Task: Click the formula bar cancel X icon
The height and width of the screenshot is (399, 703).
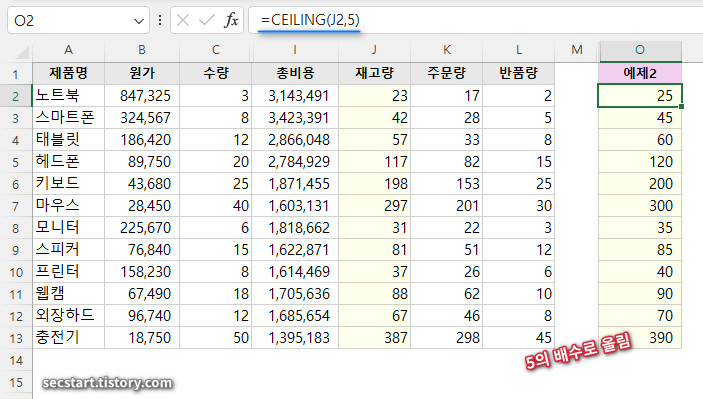Action: (x=182, y=20)
